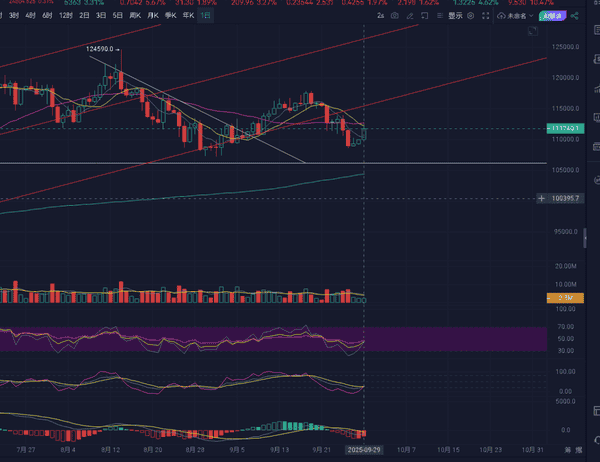The image size is (600, 462).
Task: Select the 12时 interval
Action: click(x=65, y=17)
